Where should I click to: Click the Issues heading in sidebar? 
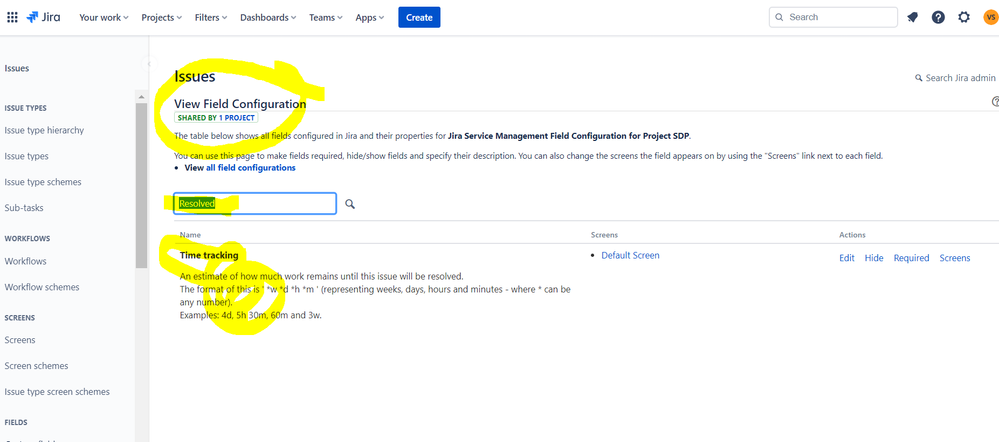point(17,68)
